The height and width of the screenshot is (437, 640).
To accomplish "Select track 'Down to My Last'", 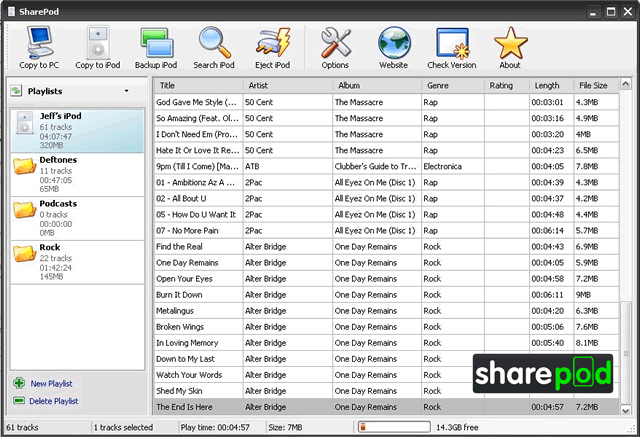I will (x=185, y=359).
